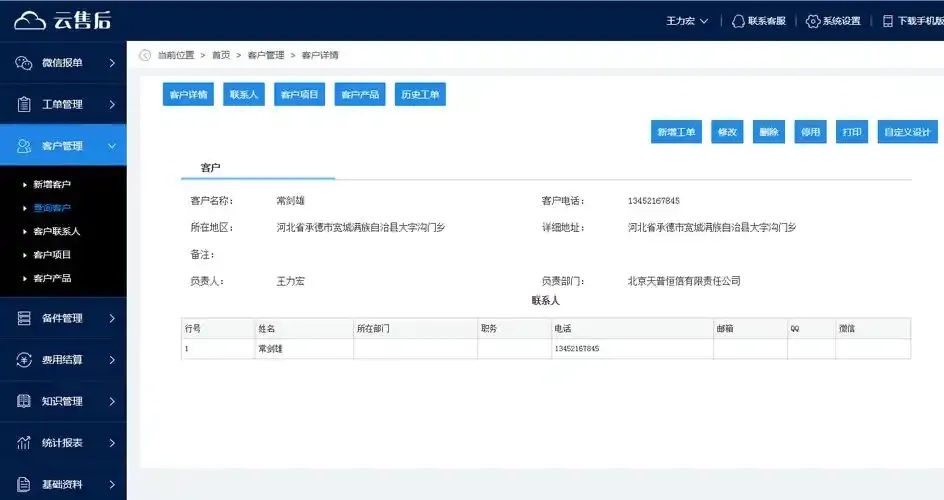The width and height of the screenshot is (944, 500).
Task: Open 新增客户 submenu item
Action: 52,185
